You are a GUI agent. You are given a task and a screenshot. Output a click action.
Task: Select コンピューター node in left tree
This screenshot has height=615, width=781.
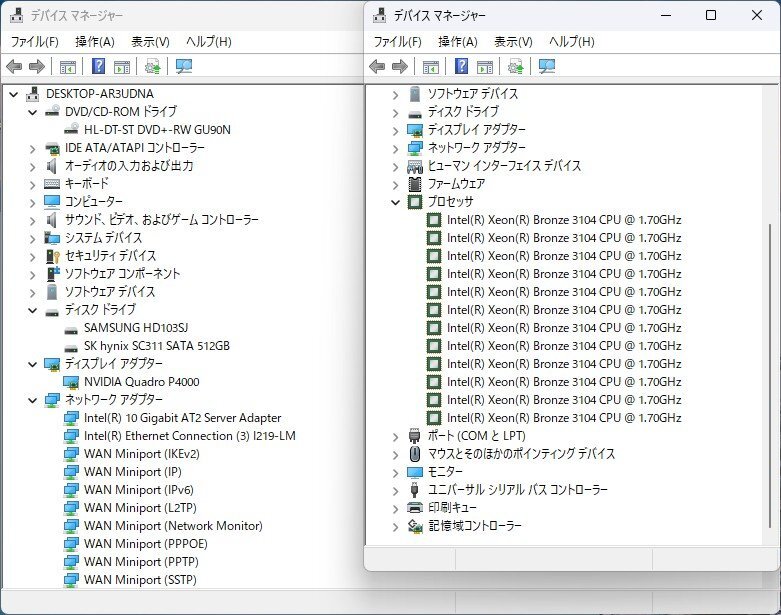coord(94,202)
